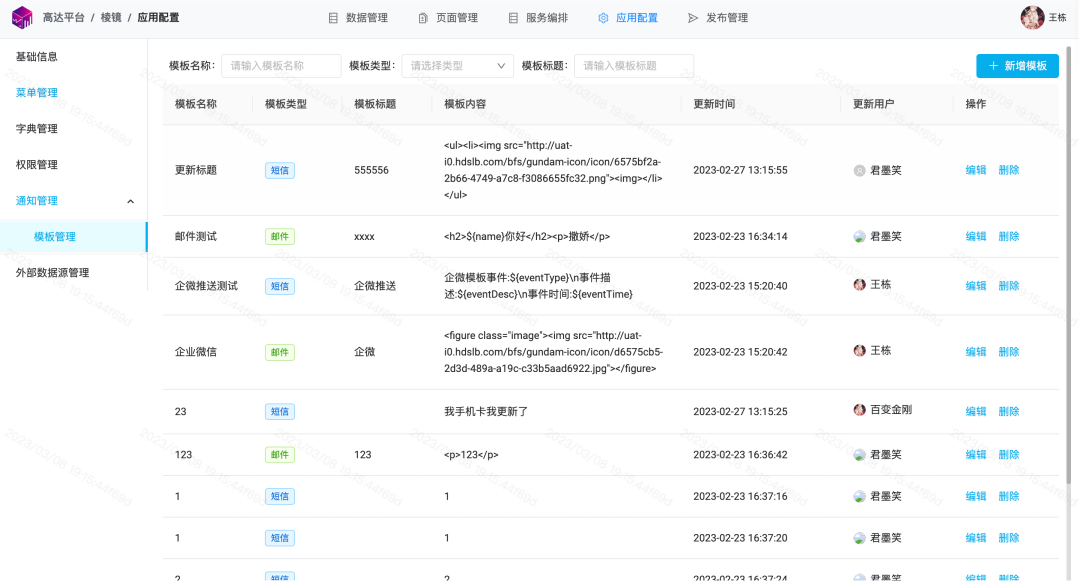Viewport: 1080px width, 588px height.
Task: Click the 页面管理 page icon
Action: pyautogui.click(x=423, y=18)
